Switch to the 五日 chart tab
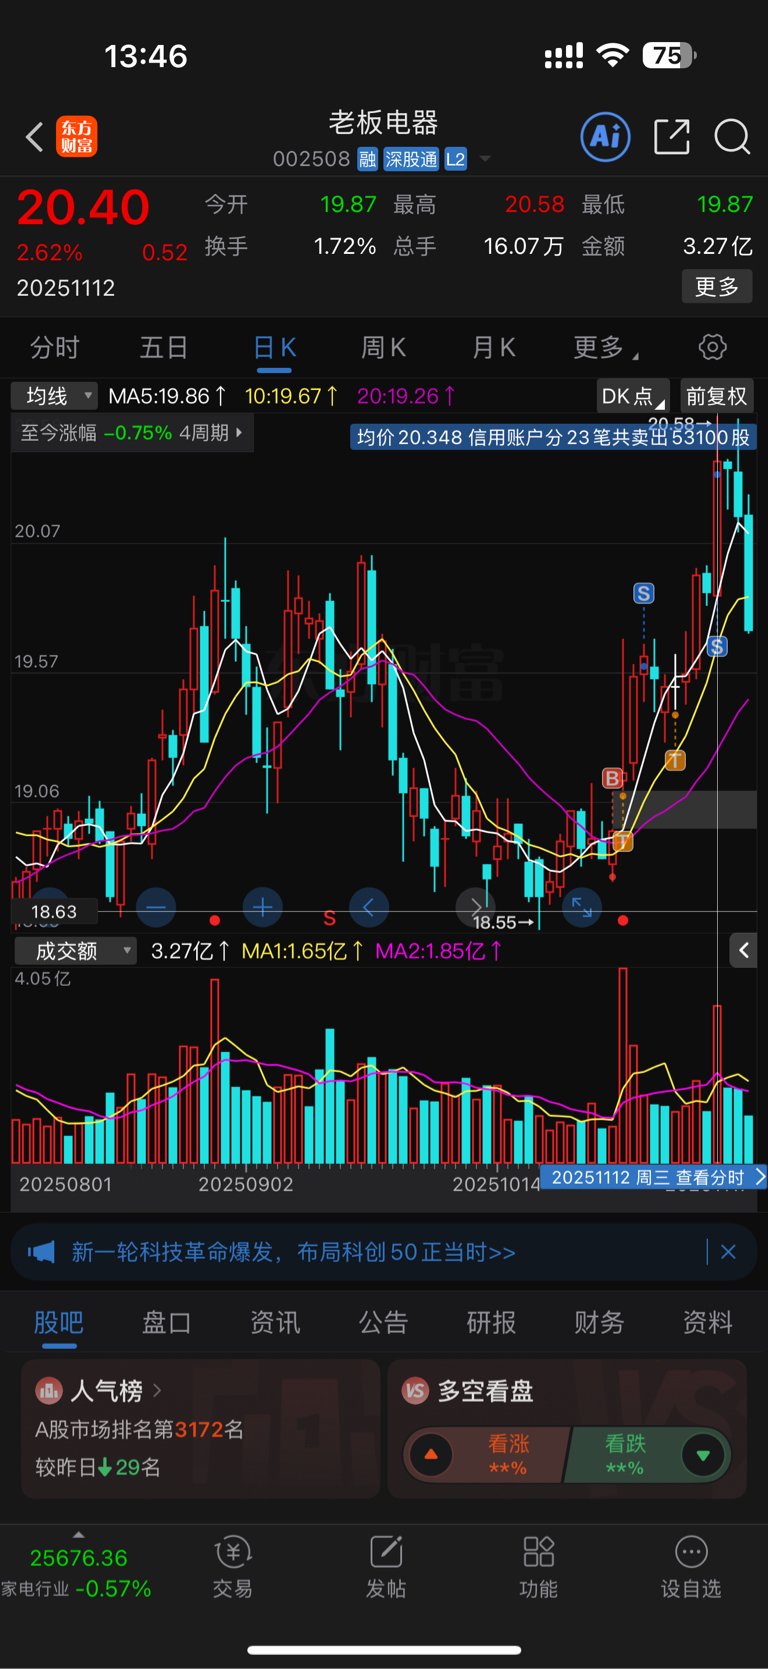Image resolution: width=768 pixels, height=1669 pixels. pos(164,347)
